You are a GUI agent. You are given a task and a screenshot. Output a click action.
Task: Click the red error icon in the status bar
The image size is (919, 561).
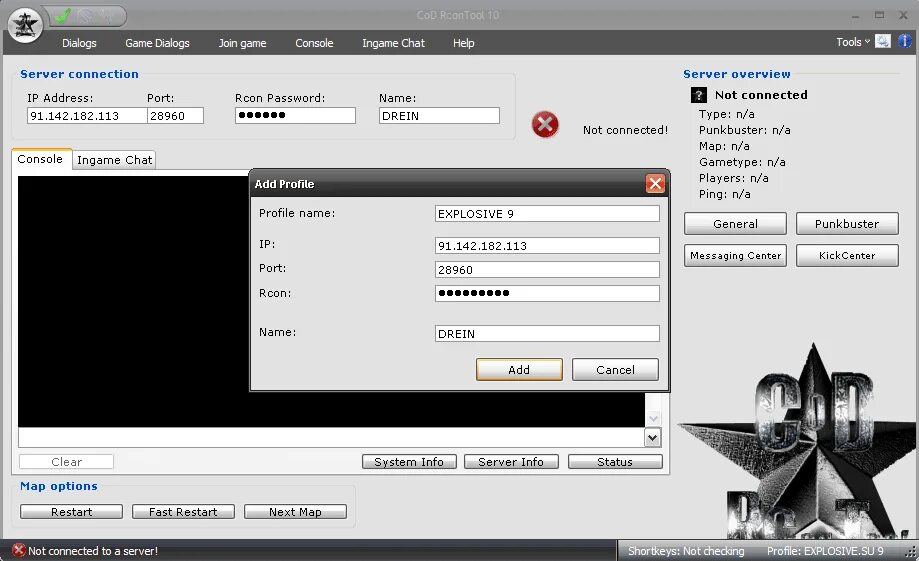tap(19, 550)
